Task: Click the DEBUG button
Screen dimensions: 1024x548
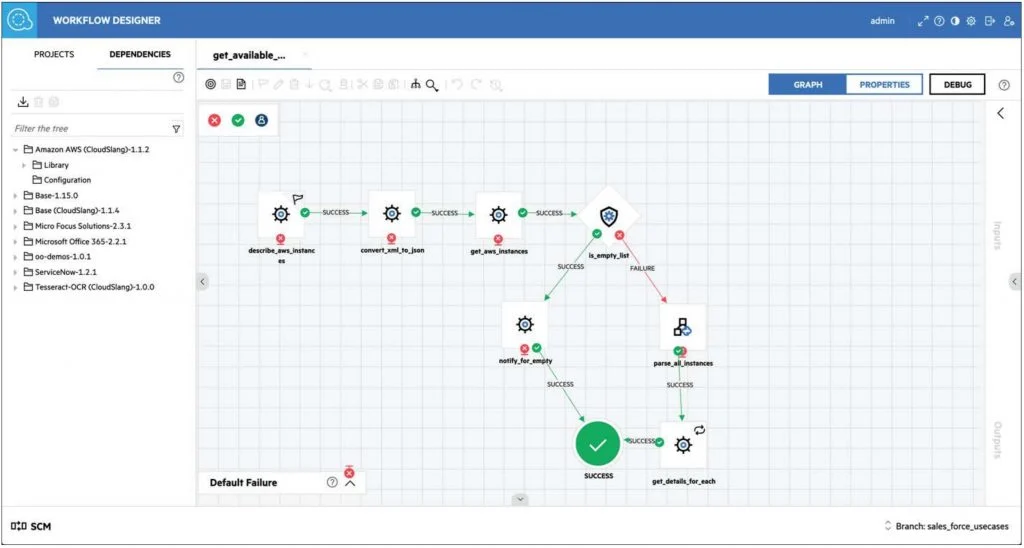Action: [x=957, y=85]
